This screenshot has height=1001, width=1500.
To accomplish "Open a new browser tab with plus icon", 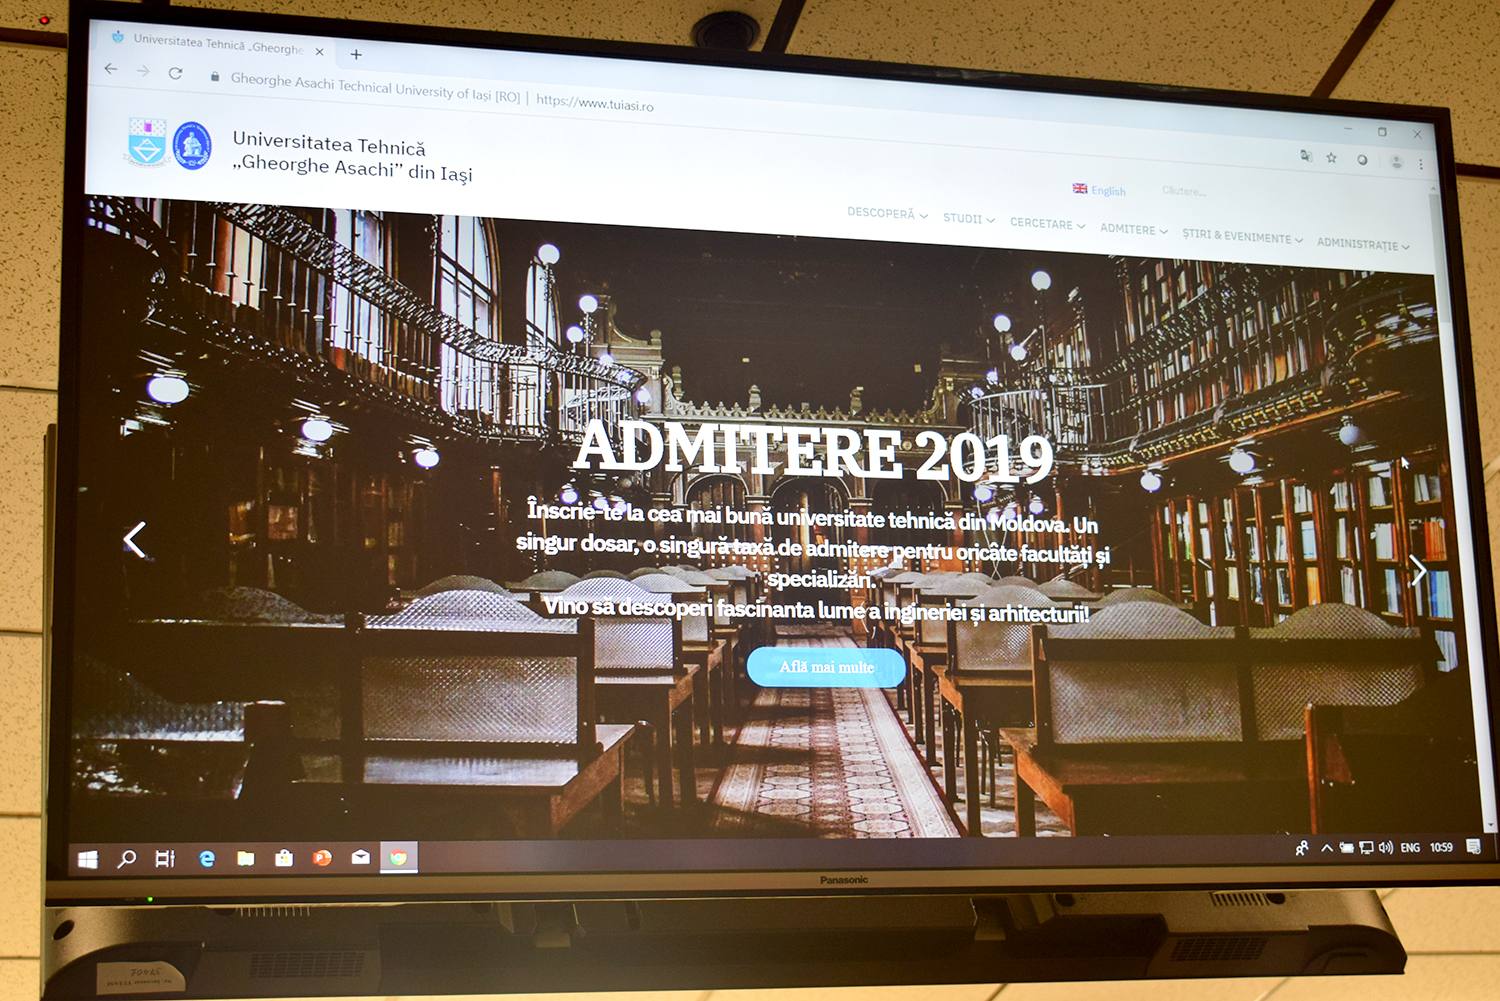I will [x=356, y=54].
